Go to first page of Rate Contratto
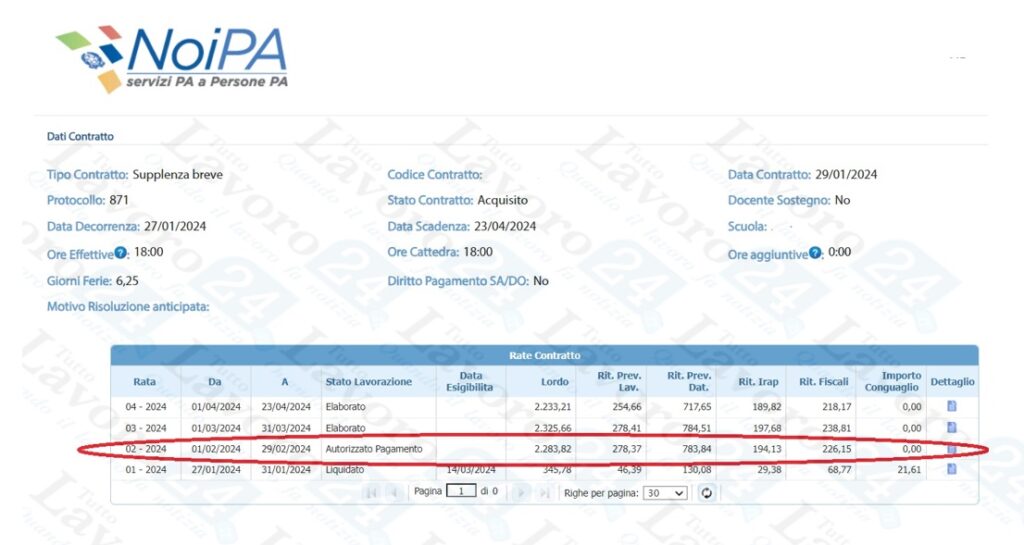The height and width of the screenshot is (545, 1024). point(371,493)
